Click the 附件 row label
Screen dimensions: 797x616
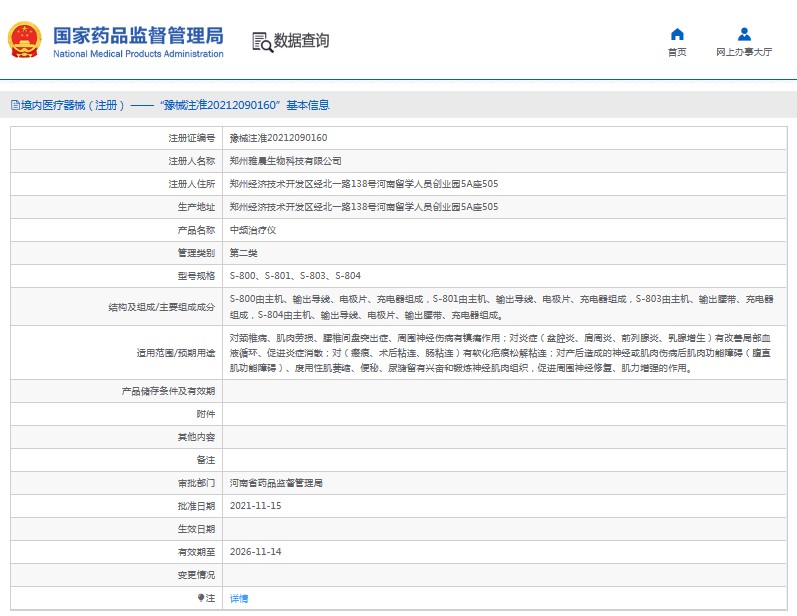tap(206, 414)
